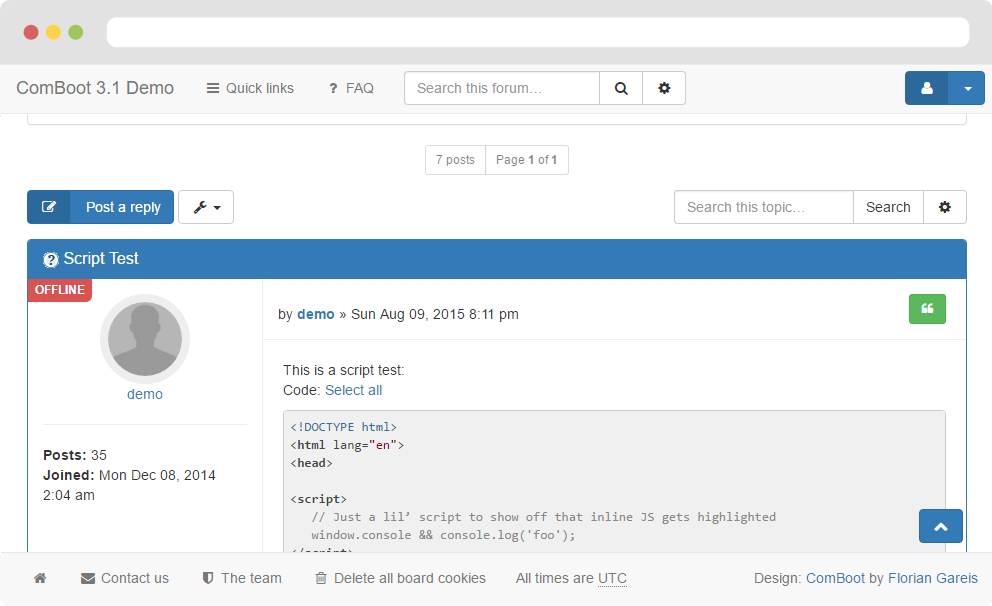This screenshot has width=992, height=606.
Task: Quote the demo post using green button
Action: 927,309
